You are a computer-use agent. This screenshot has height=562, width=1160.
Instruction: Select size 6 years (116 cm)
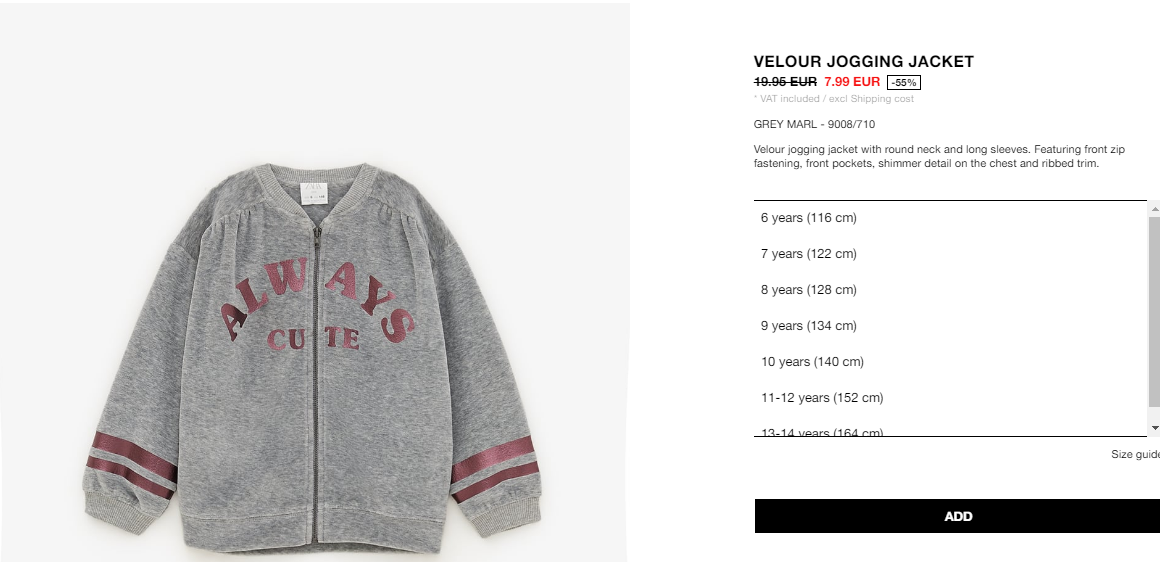(x=950, y=218)
